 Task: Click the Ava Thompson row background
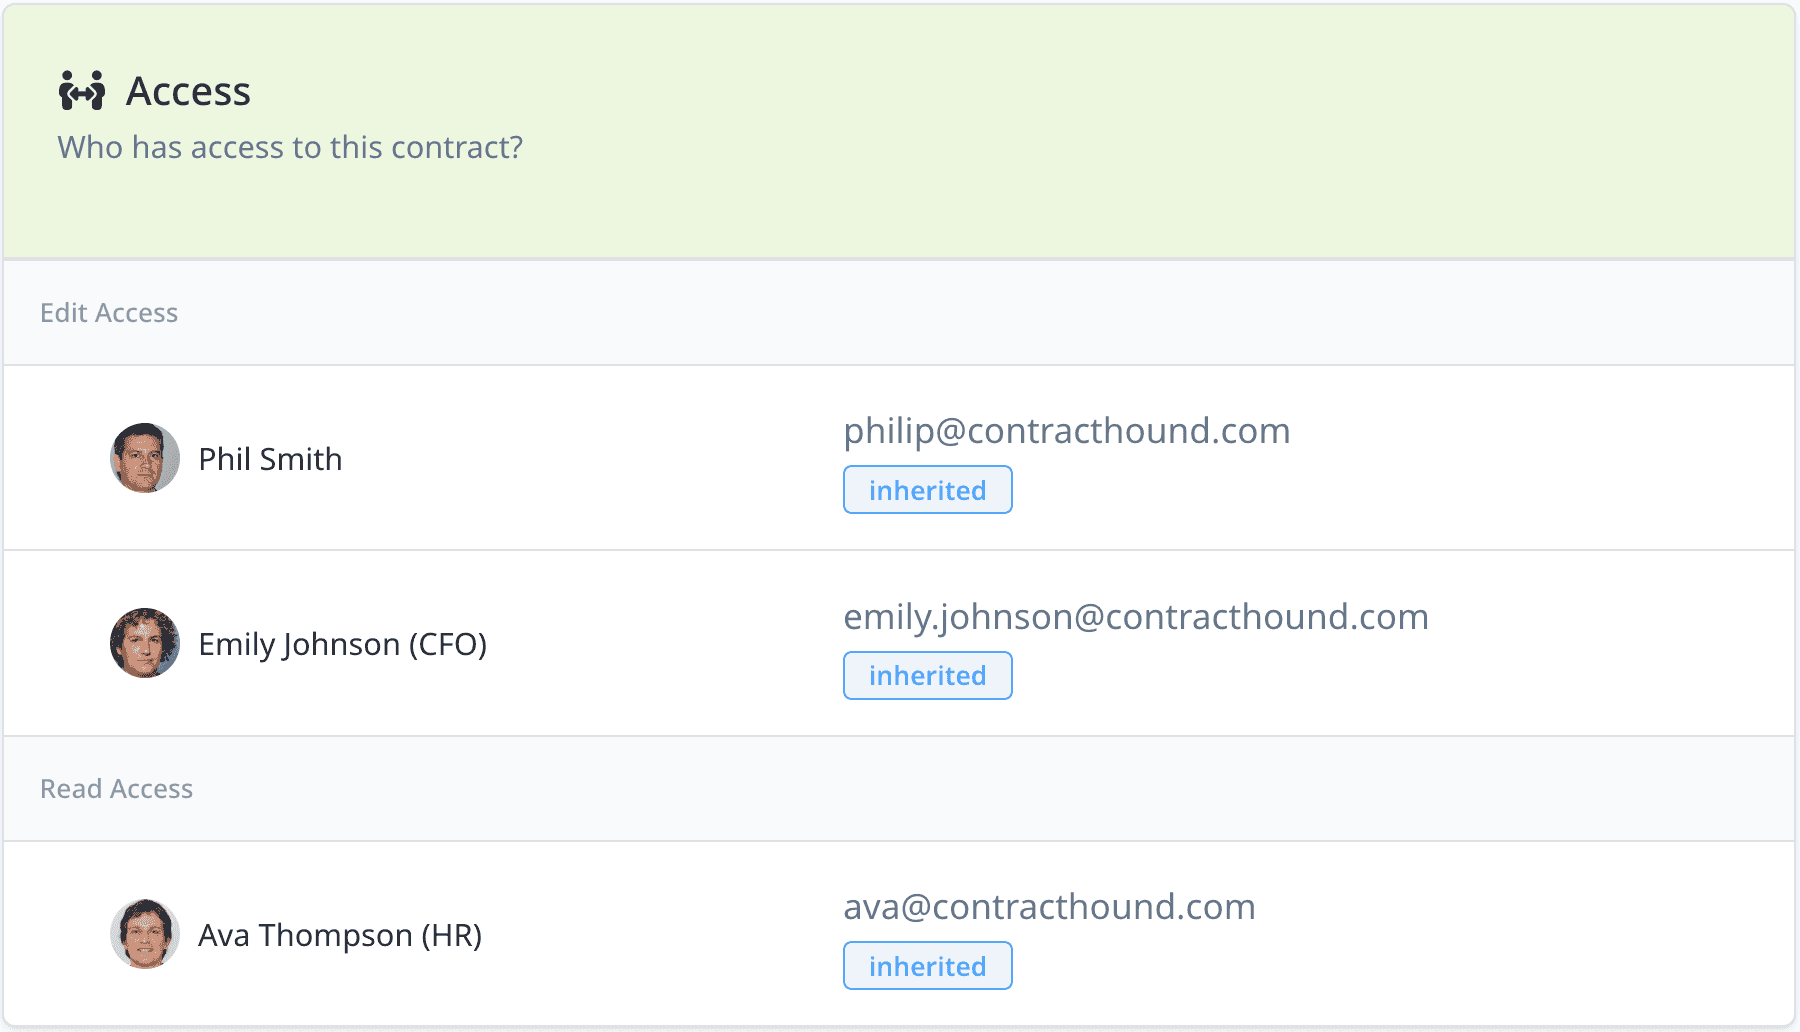click(899, 934)
